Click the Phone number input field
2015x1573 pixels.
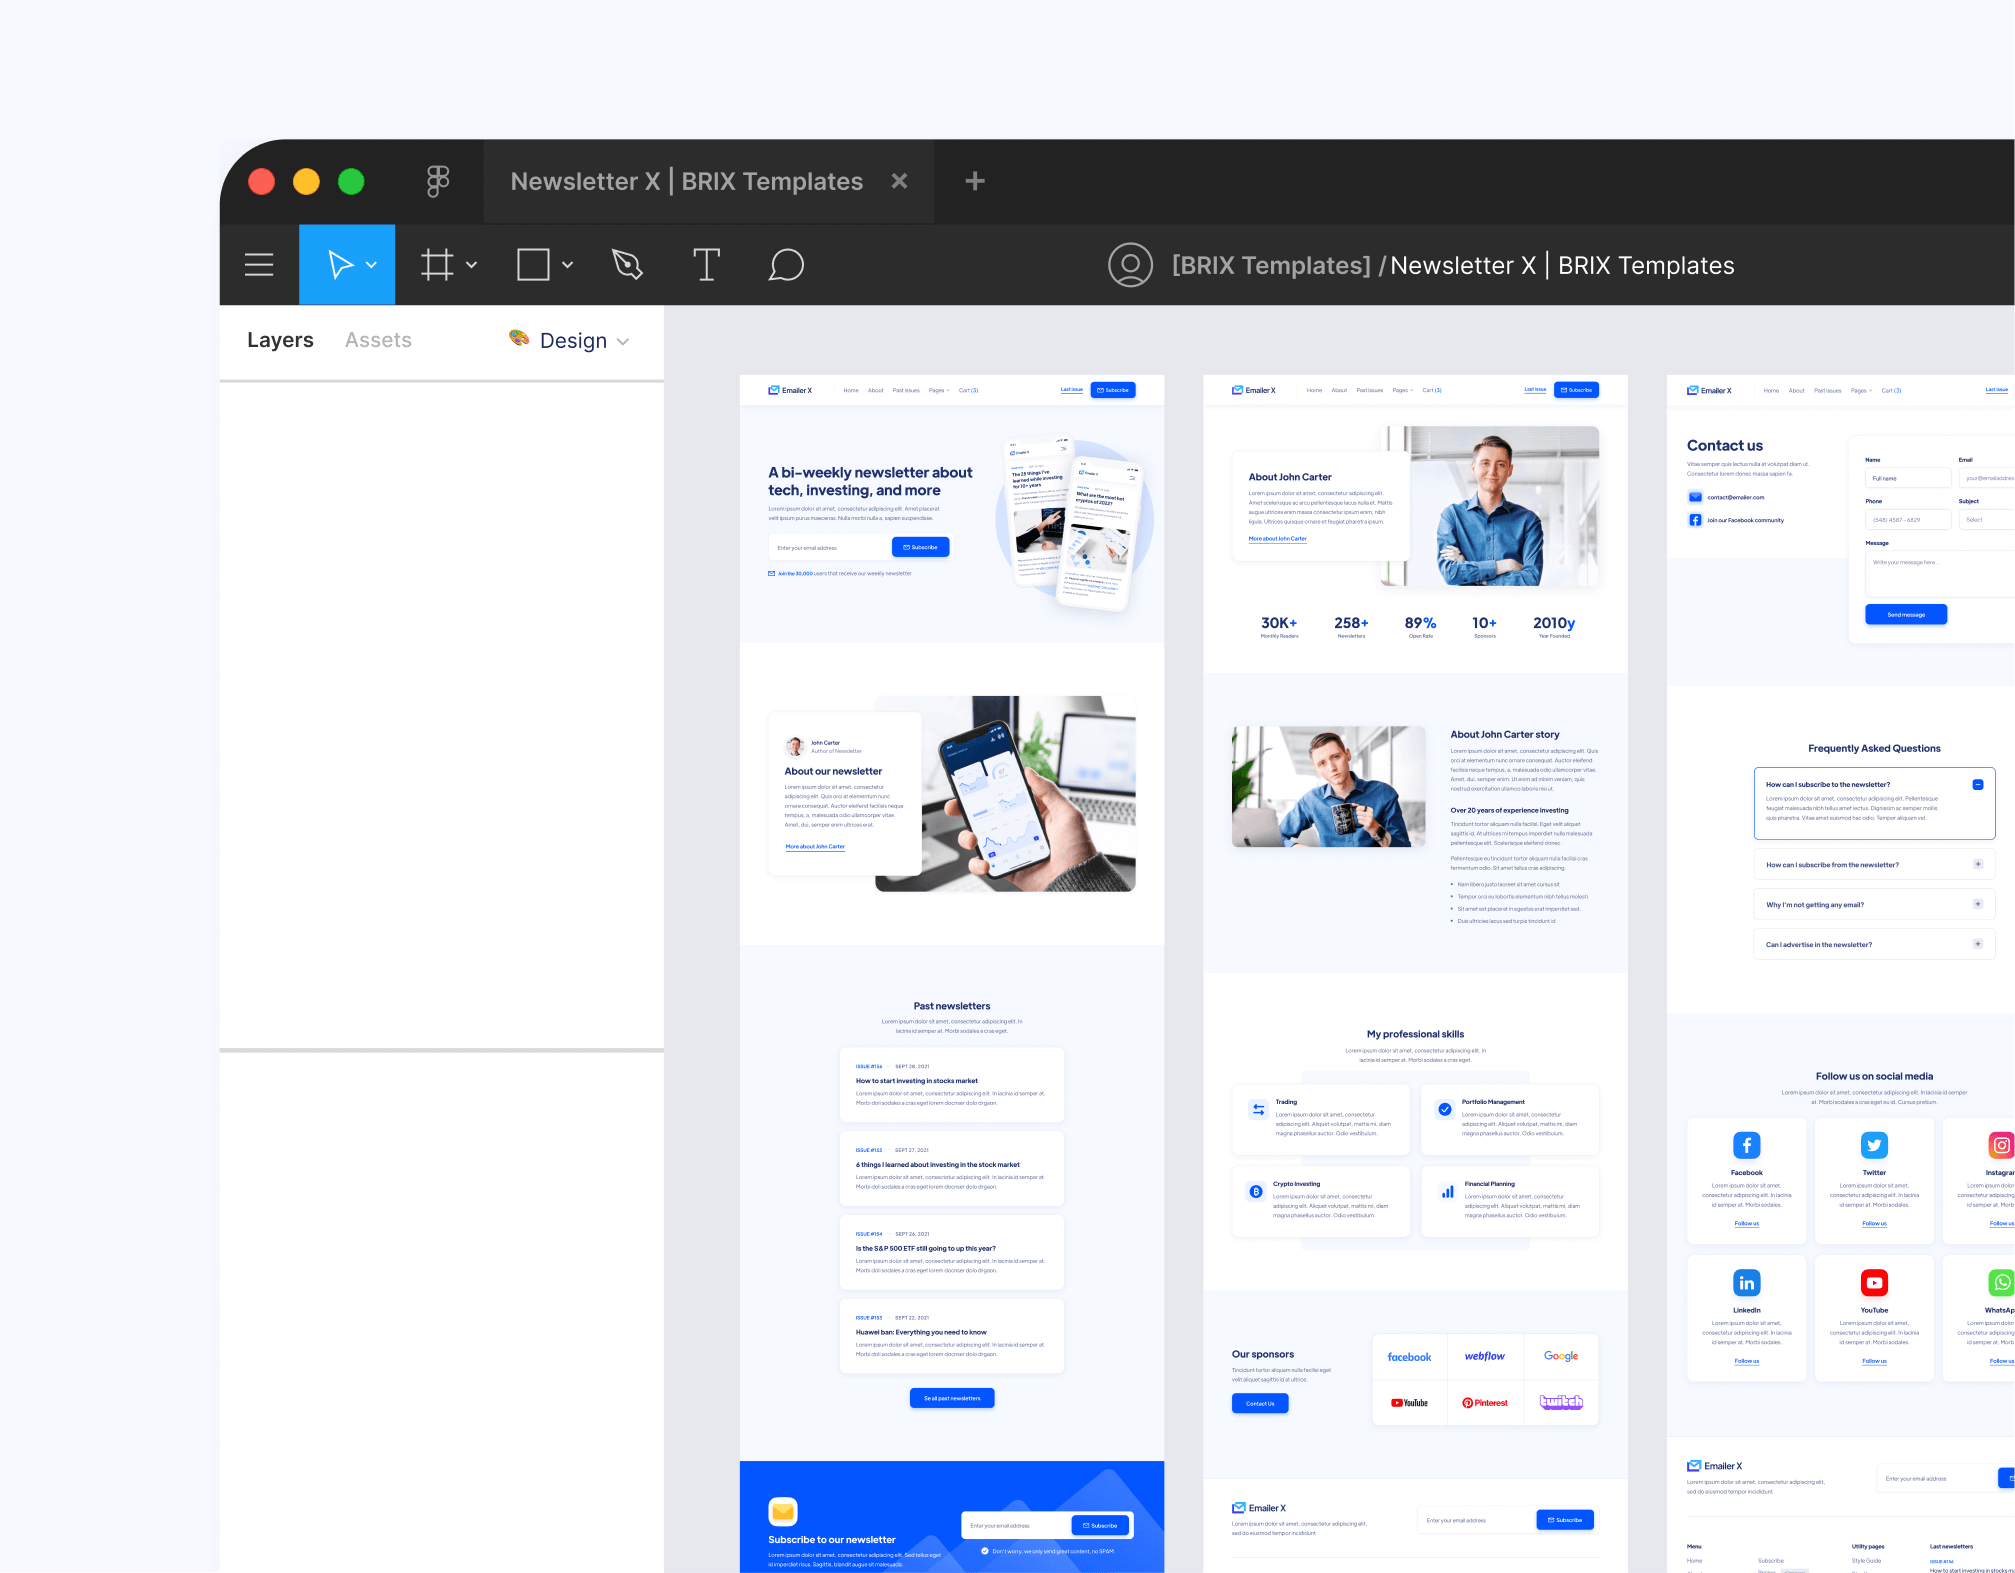pos(1908,519)
